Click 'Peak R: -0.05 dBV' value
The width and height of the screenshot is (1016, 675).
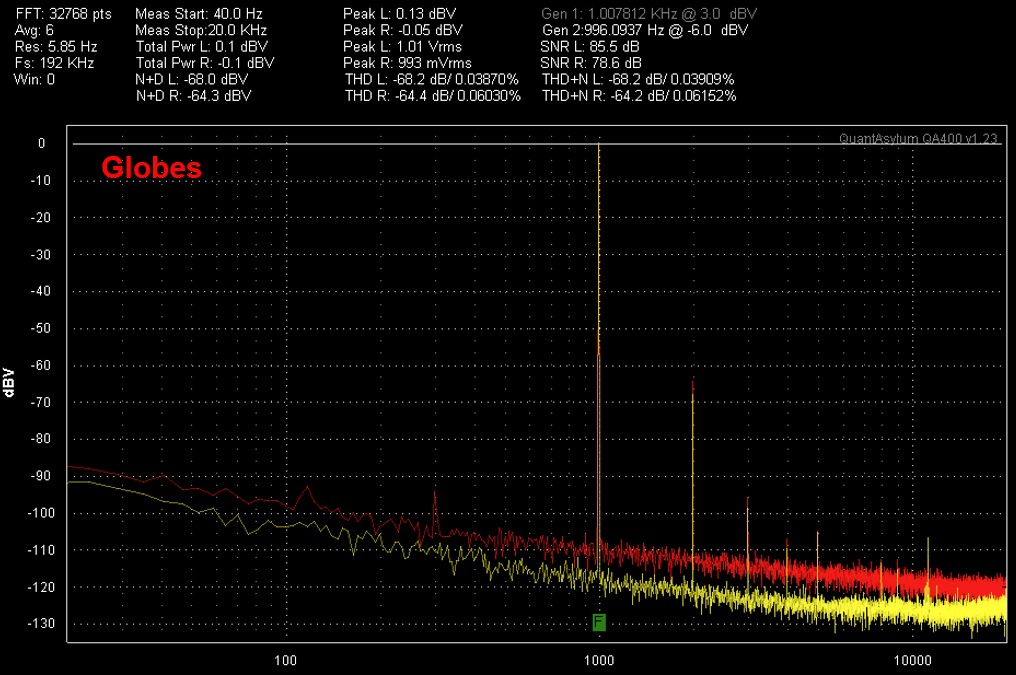(x=403, y=30)
